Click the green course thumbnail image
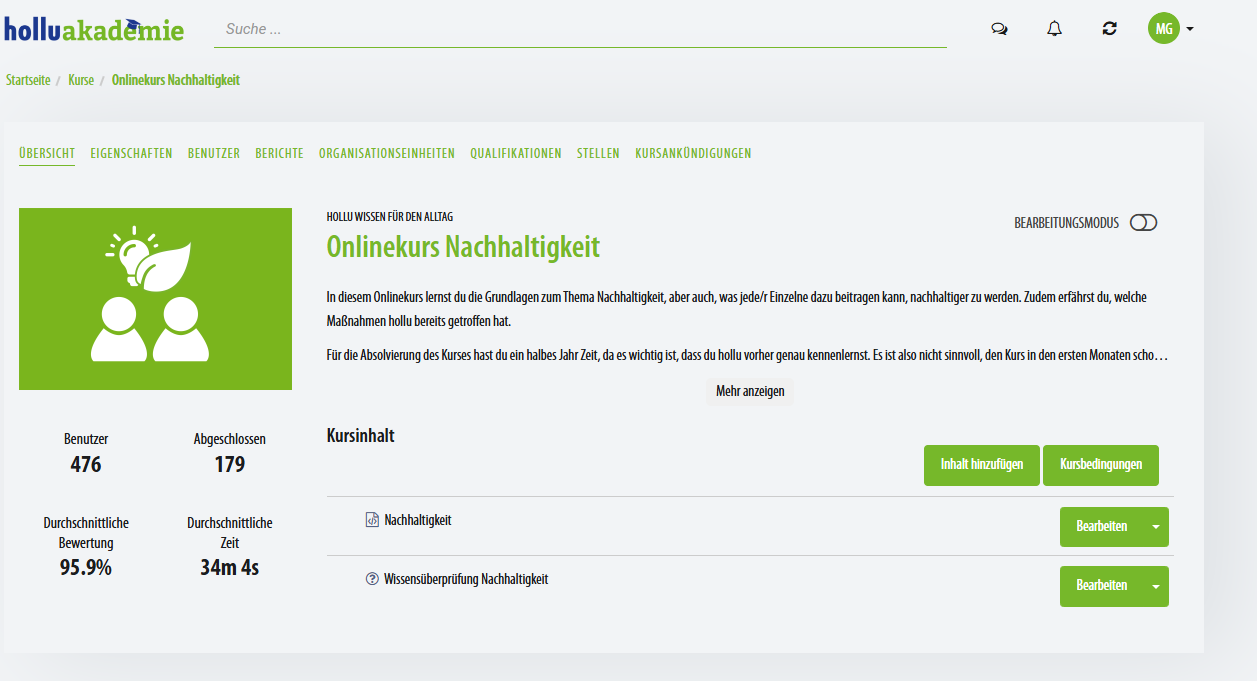 (x=155, y=299)
